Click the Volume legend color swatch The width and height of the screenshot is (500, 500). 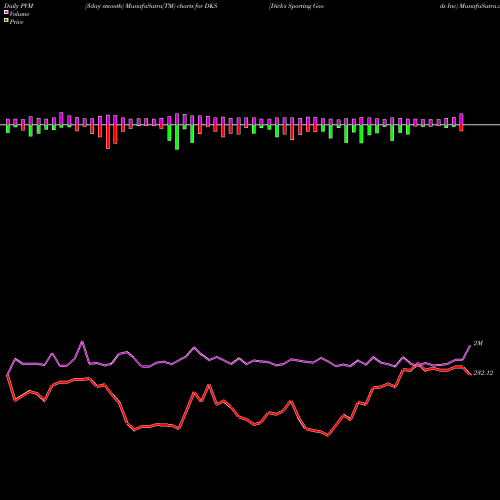[6, 12]
